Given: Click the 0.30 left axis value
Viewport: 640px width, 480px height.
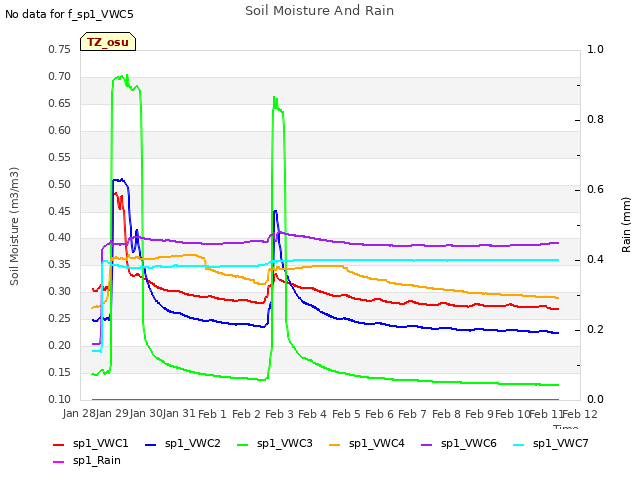Looking at the screenshot, I should (60, 291).
